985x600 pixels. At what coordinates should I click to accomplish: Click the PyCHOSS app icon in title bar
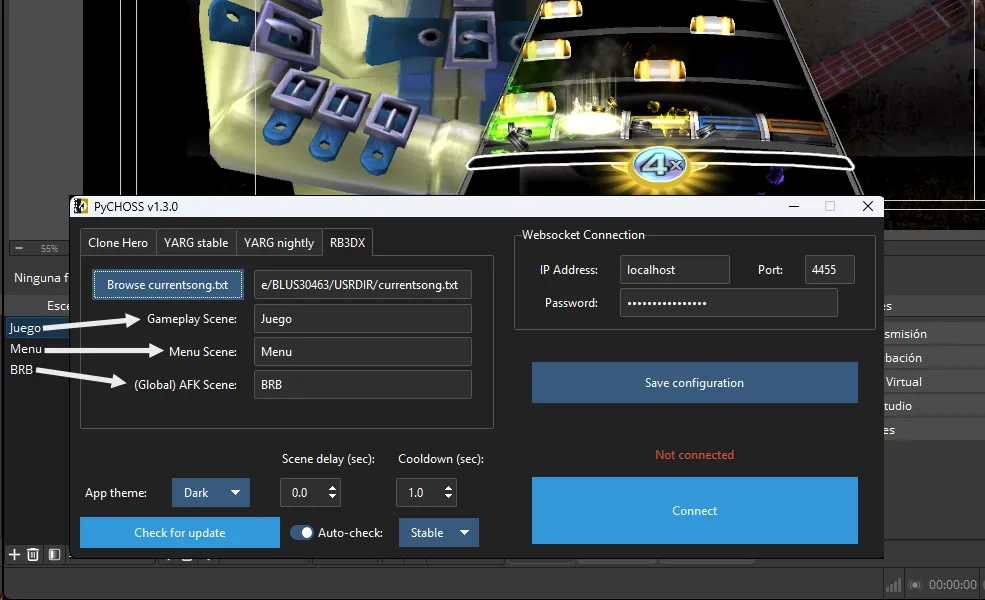[80, 206]
